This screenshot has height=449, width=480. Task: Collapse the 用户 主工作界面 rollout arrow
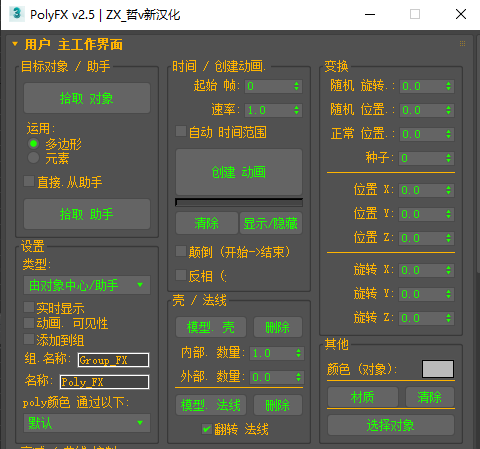pos(15,44)
